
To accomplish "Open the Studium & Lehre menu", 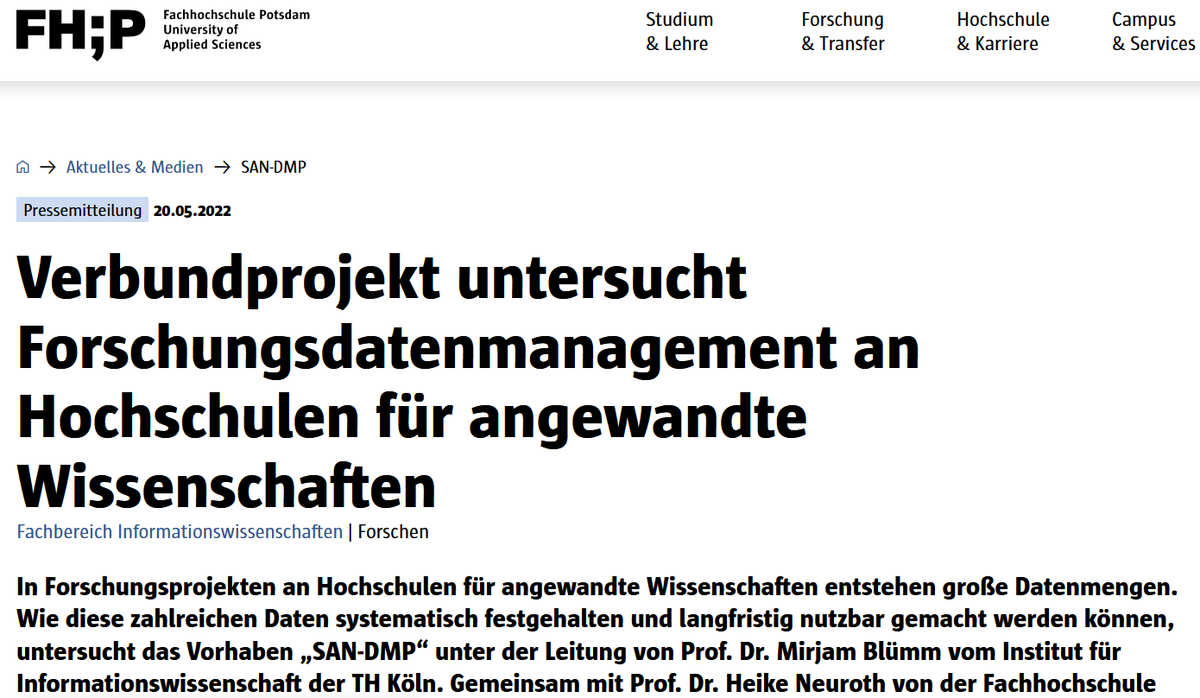I will pos(679,31).
